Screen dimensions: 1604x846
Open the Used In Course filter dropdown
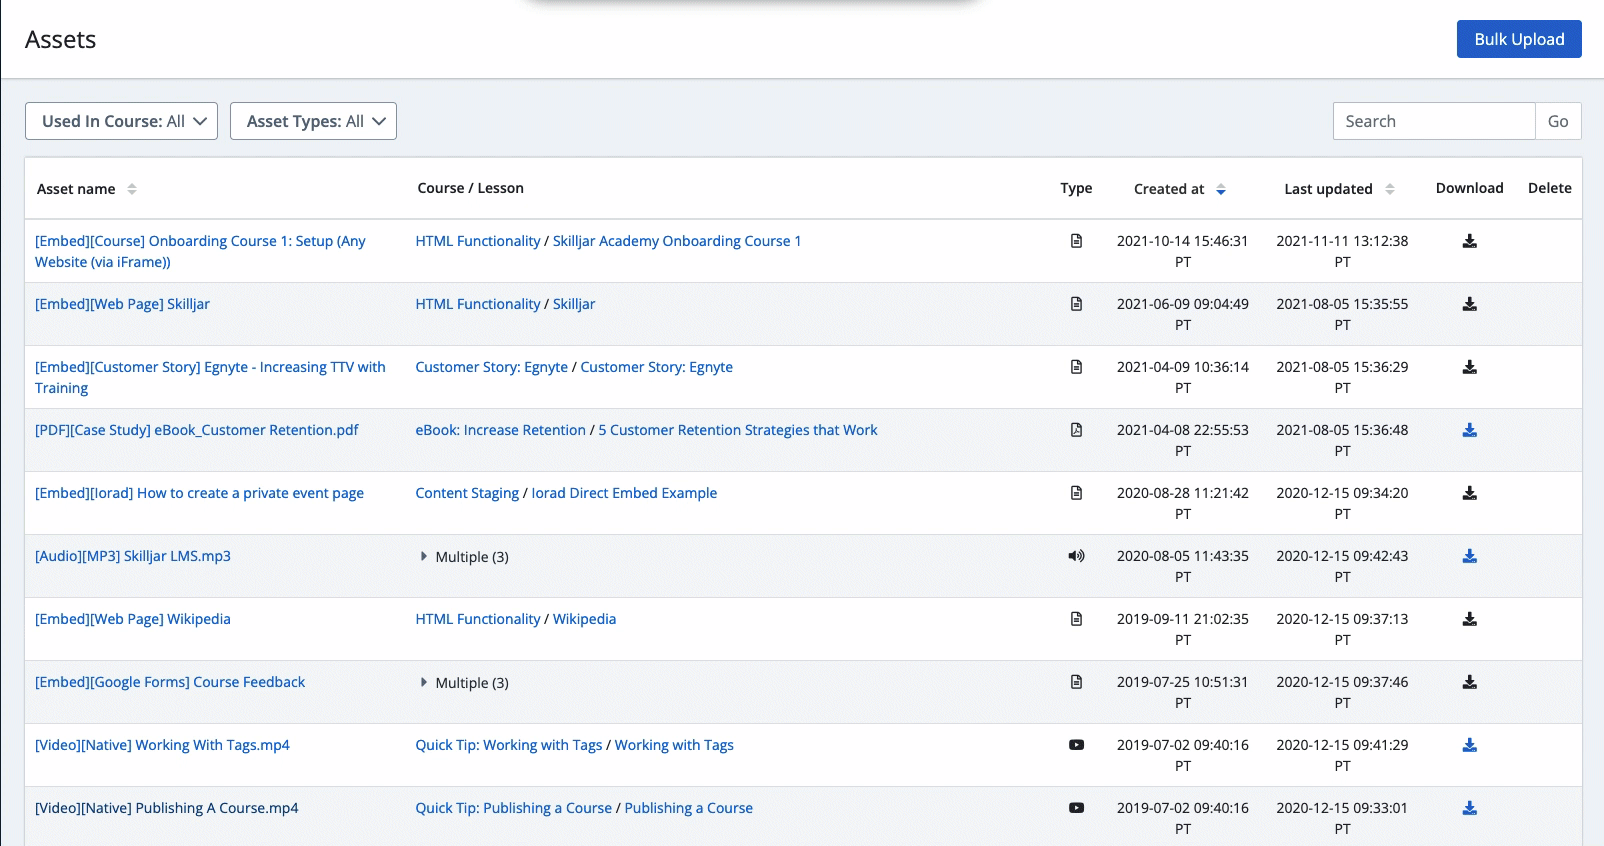[121, 121]
